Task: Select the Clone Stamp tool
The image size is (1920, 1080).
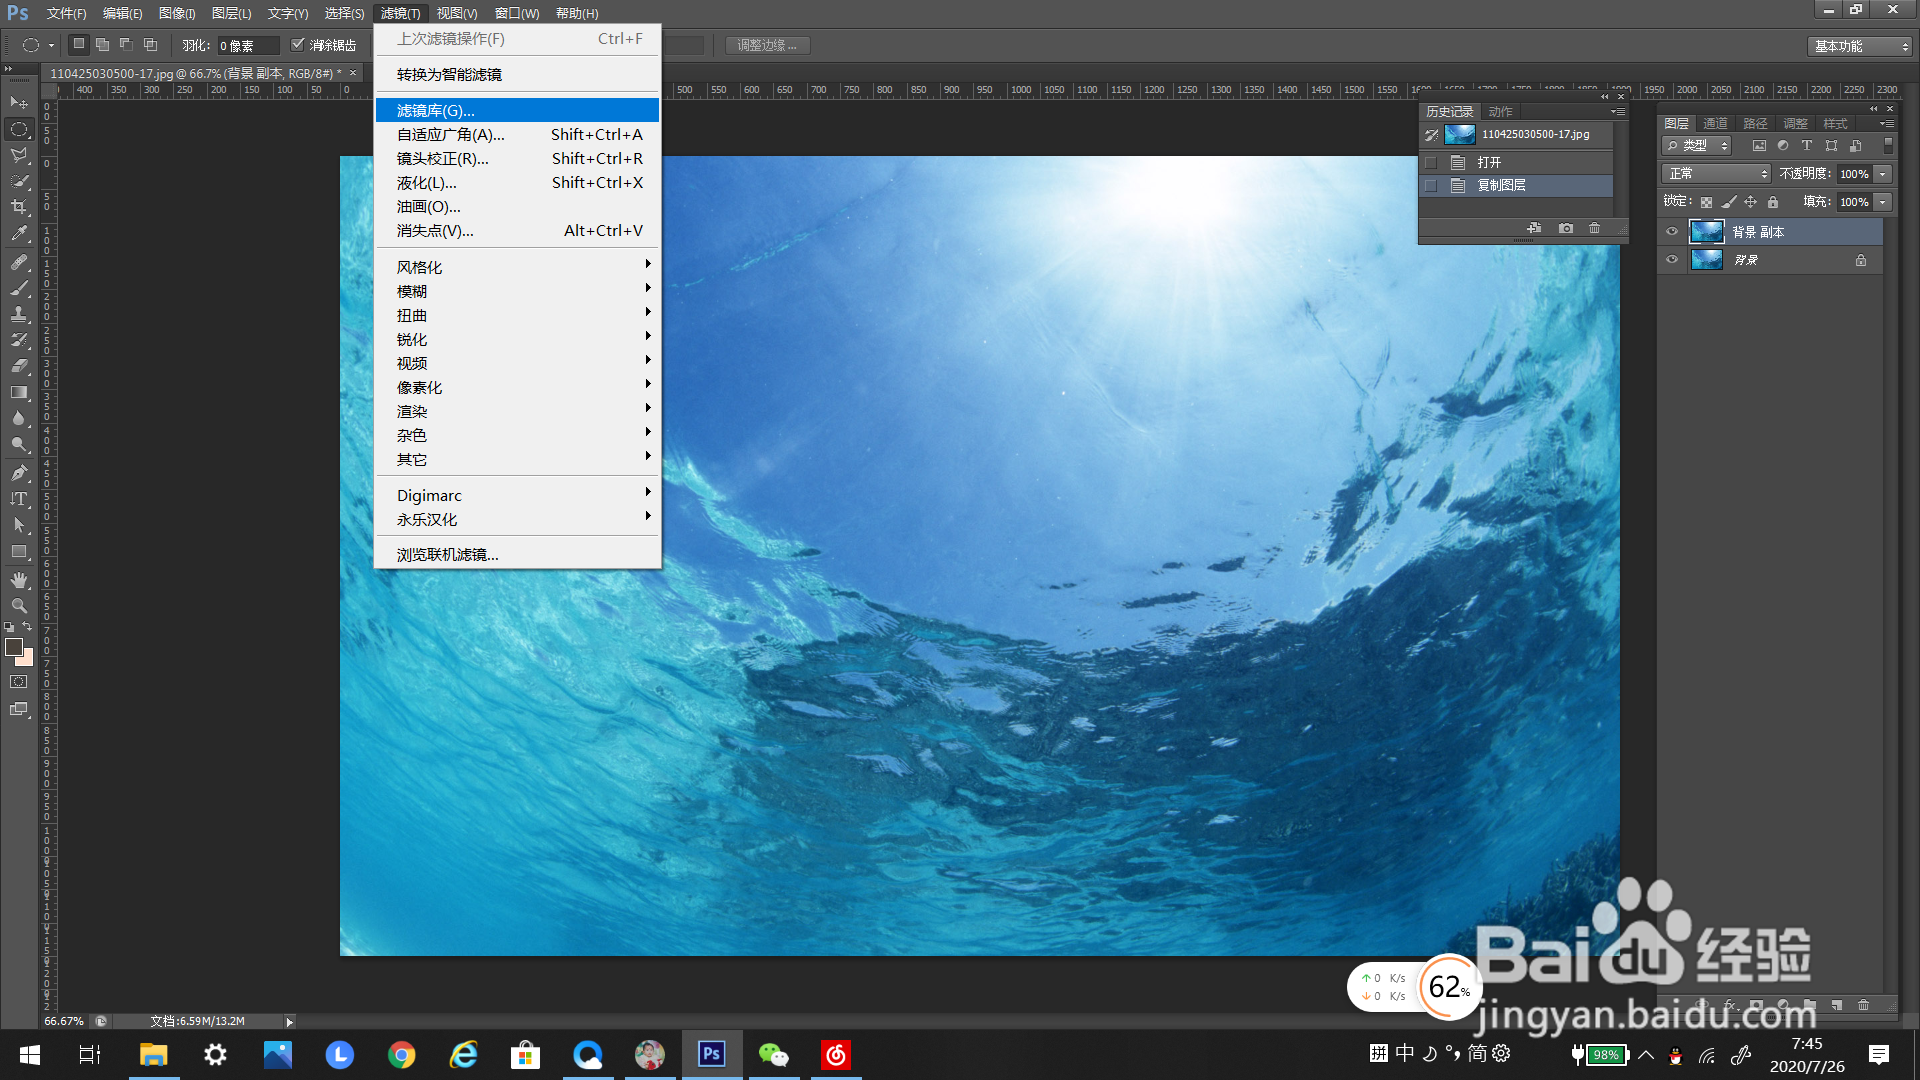Action: [19, 314]
